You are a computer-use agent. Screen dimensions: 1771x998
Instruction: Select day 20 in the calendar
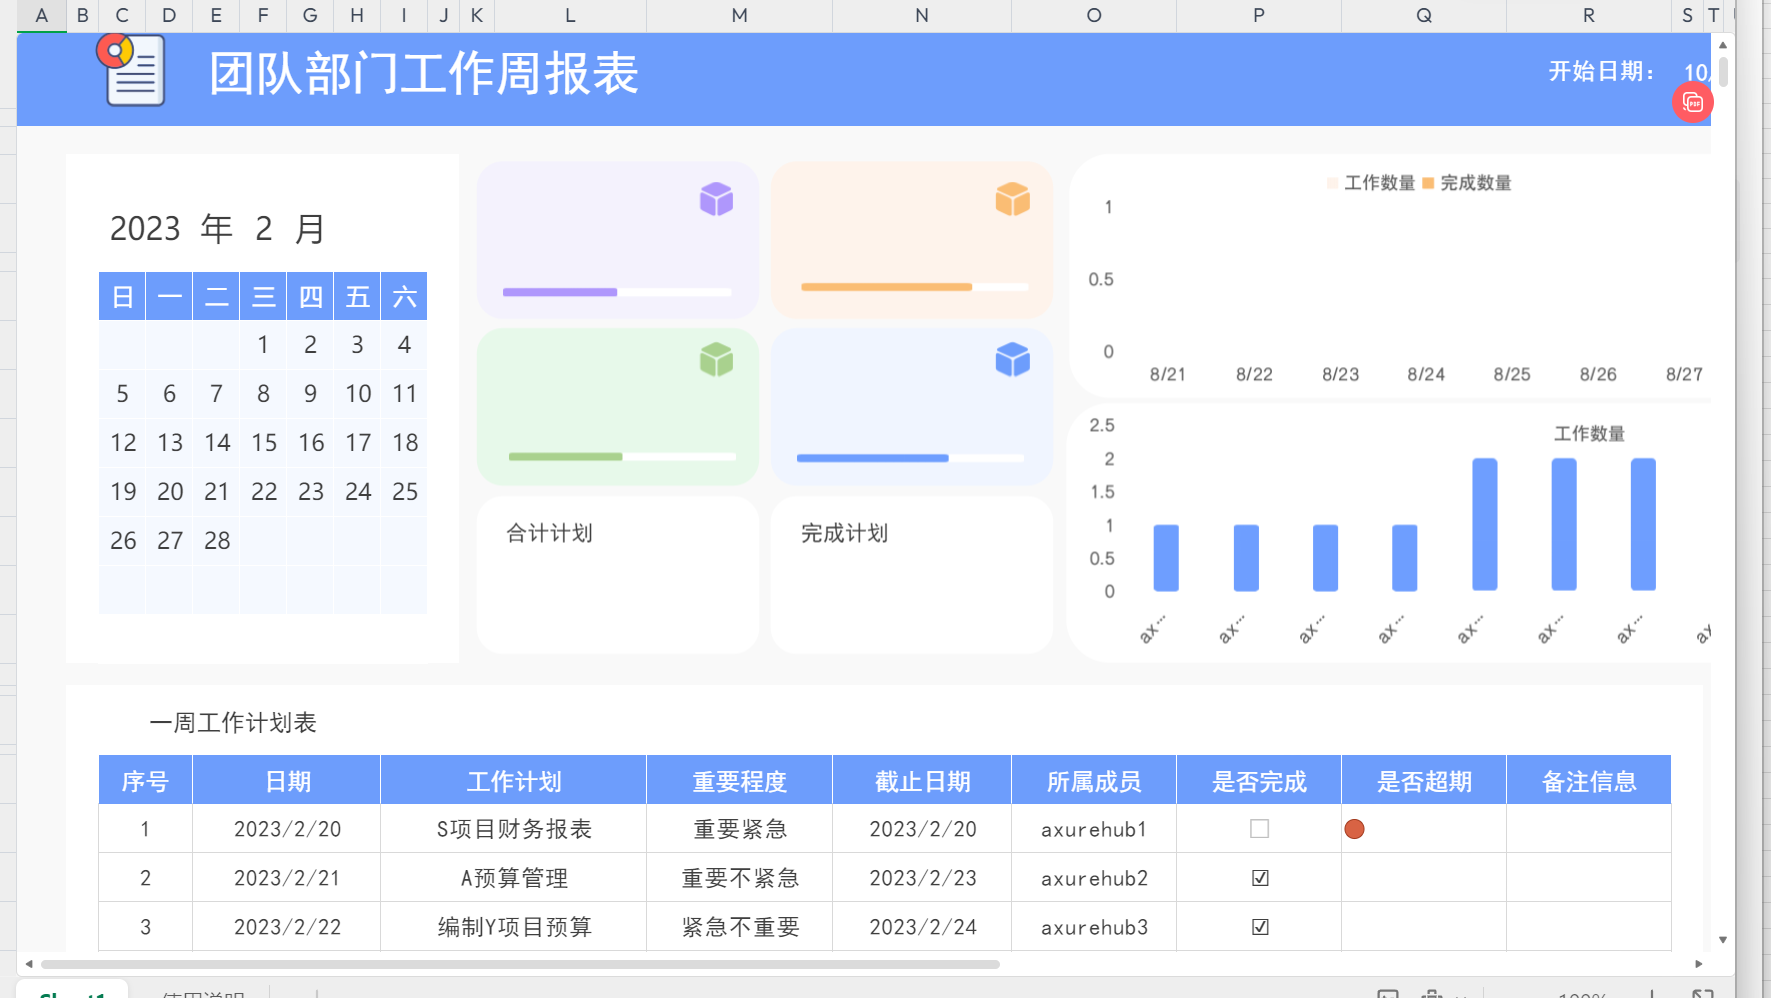click(x=170, y=491)
